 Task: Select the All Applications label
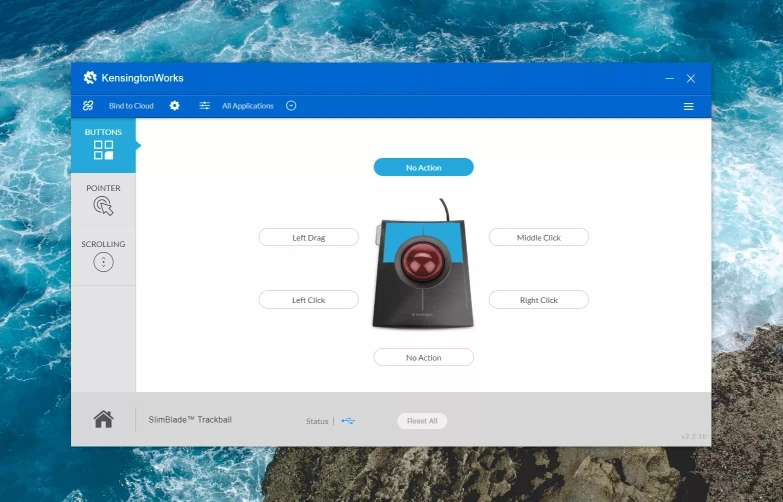point(248,105)
